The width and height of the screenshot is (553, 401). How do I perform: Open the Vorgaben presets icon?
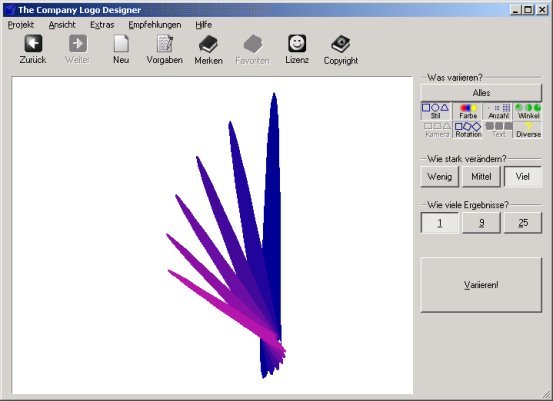pos(165,44)
